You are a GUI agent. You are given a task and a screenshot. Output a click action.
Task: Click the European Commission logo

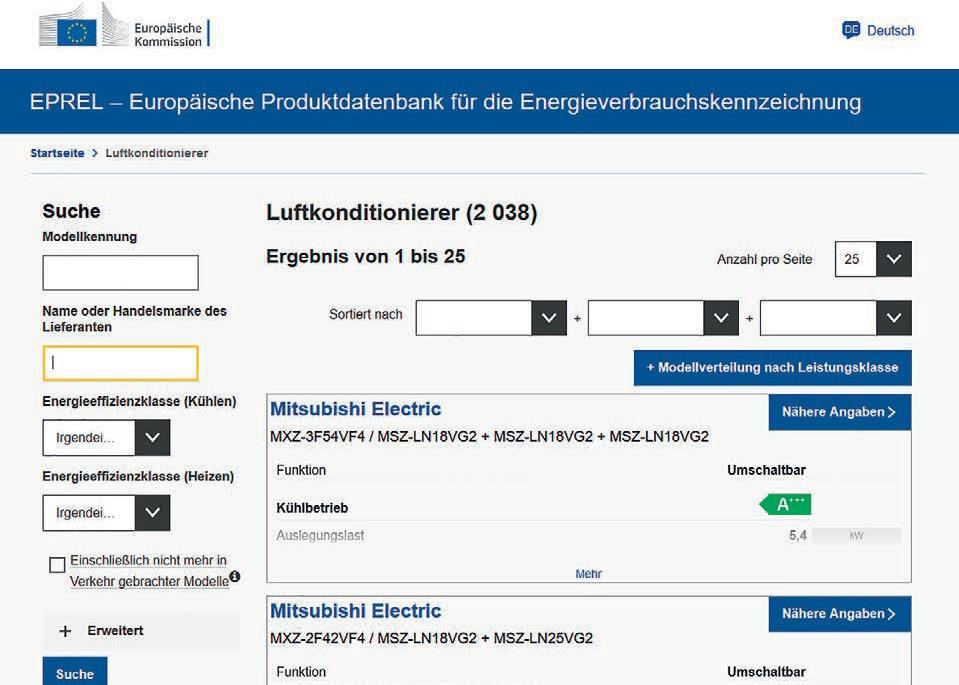124,26
